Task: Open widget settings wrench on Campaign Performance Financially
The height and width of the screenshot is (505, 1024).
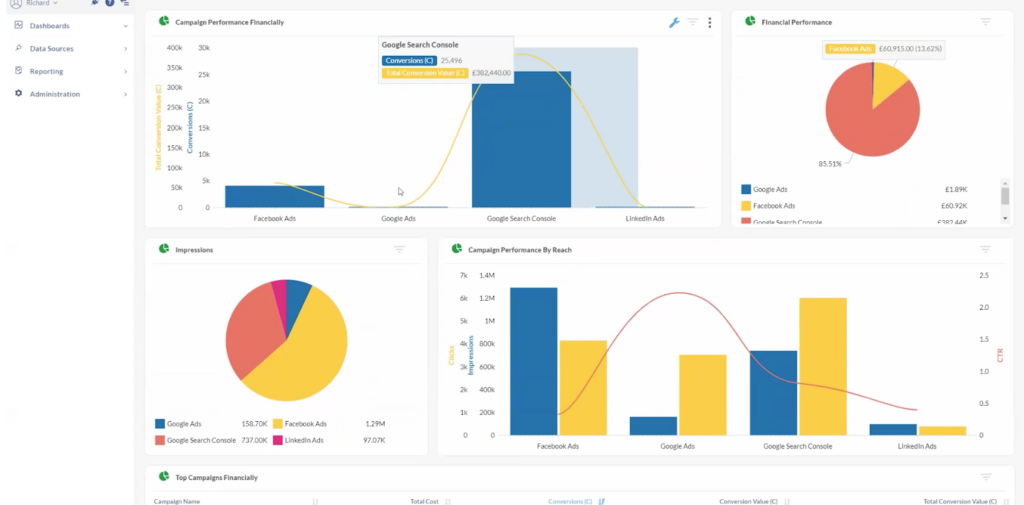Action: click(x=674, y=23)
